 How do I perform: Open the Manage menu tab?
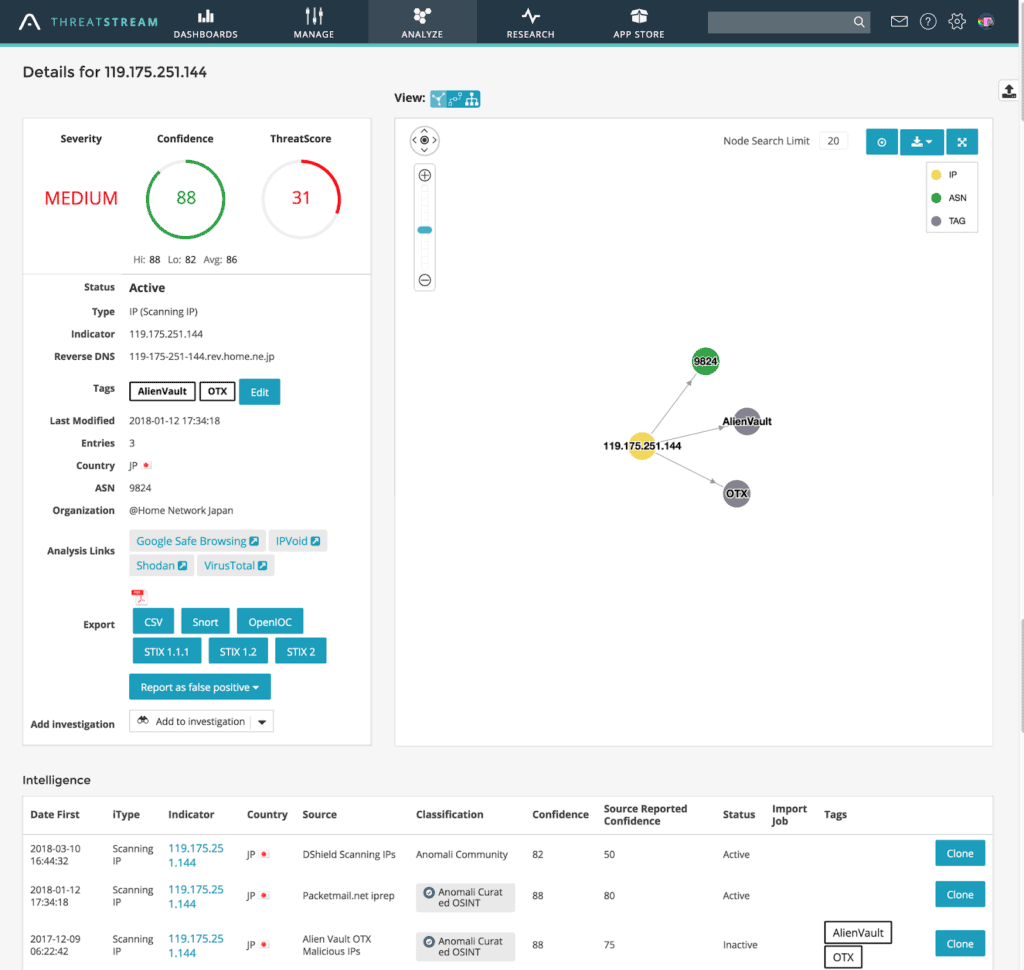313,23
